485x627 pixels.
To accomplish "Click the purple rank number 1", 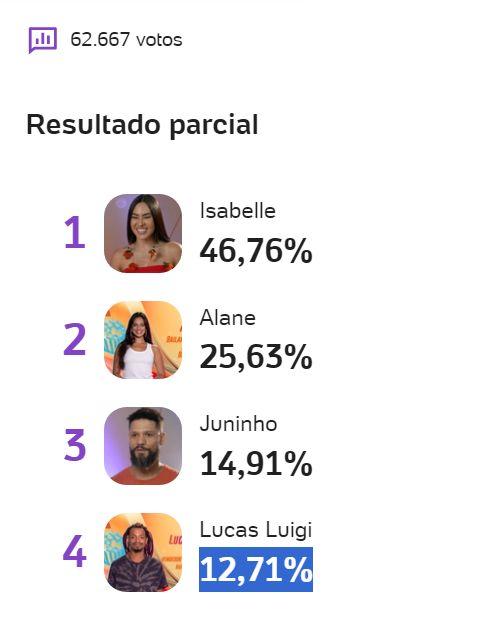I will 75,232.
